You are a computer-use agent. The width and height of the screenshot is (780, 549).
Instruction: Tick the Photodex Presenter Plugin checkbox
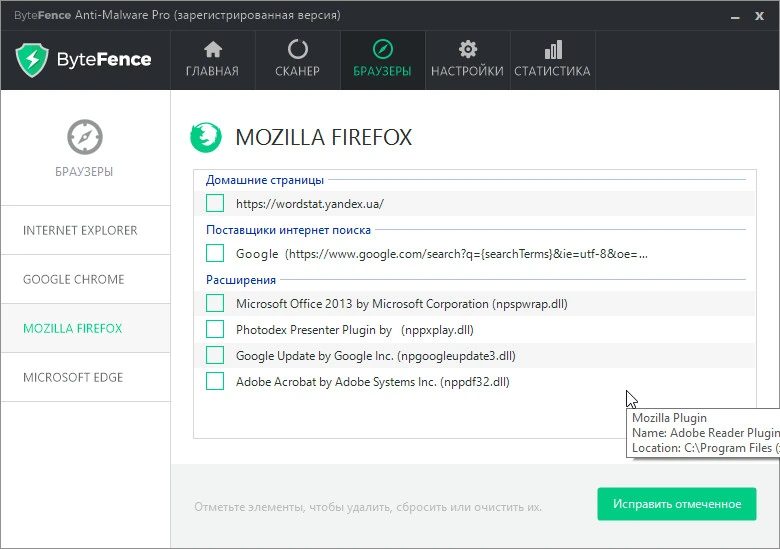[x=215, y=329]
